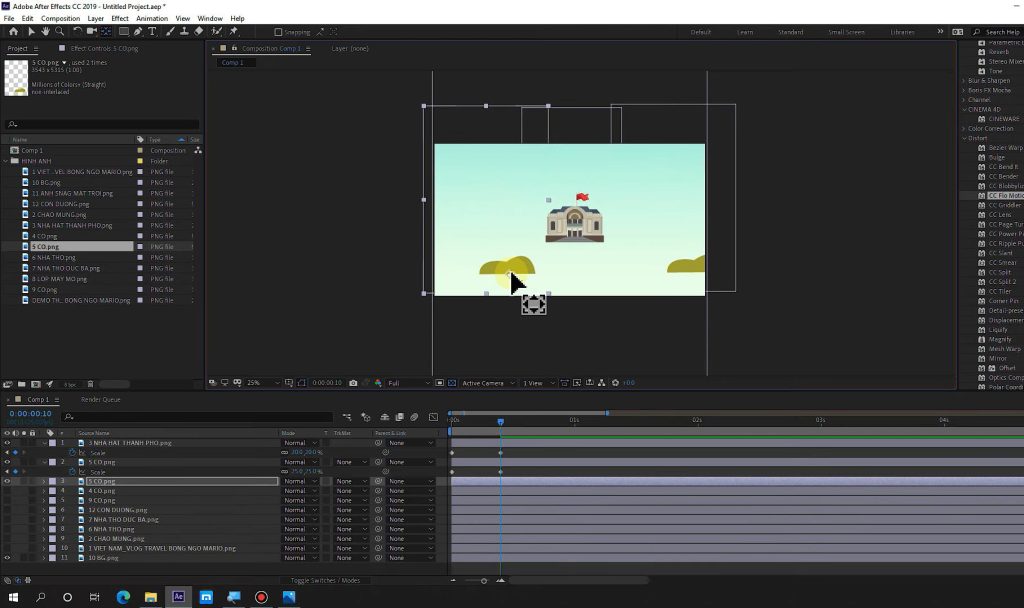Switch to the Learn workspace
The image size is (1024, 608).
(745, 31)
